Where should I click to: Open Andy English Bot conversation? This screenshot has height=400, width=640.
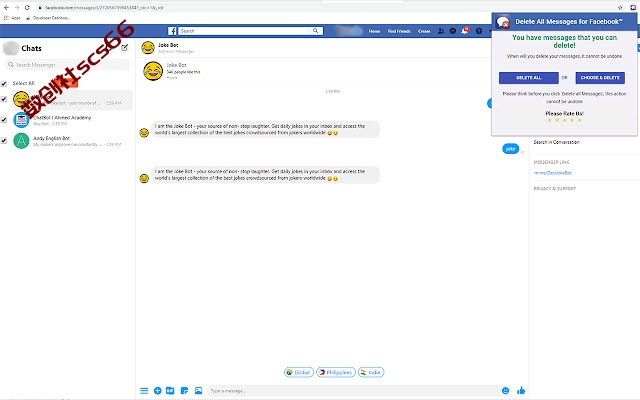[x=72, y=141]
